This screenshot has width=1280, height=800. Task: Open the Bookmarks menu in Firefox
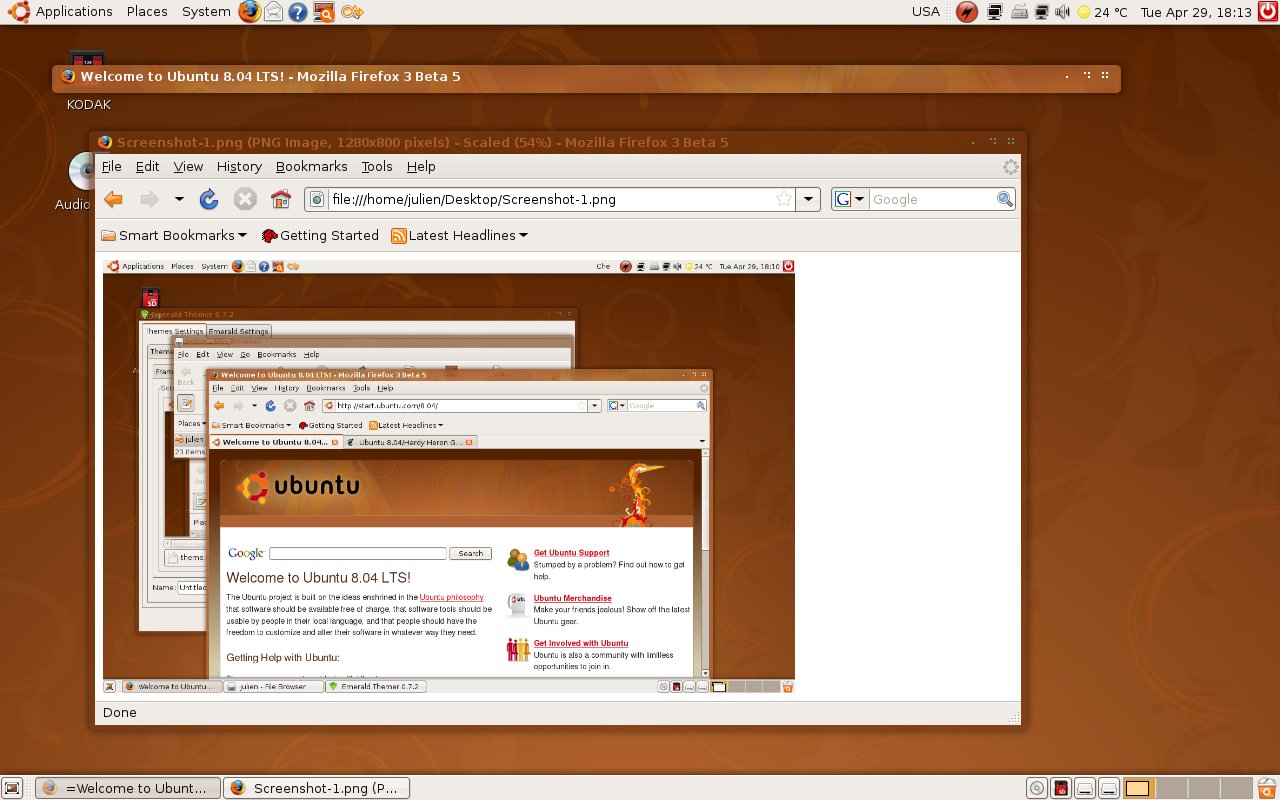[312, 167]
